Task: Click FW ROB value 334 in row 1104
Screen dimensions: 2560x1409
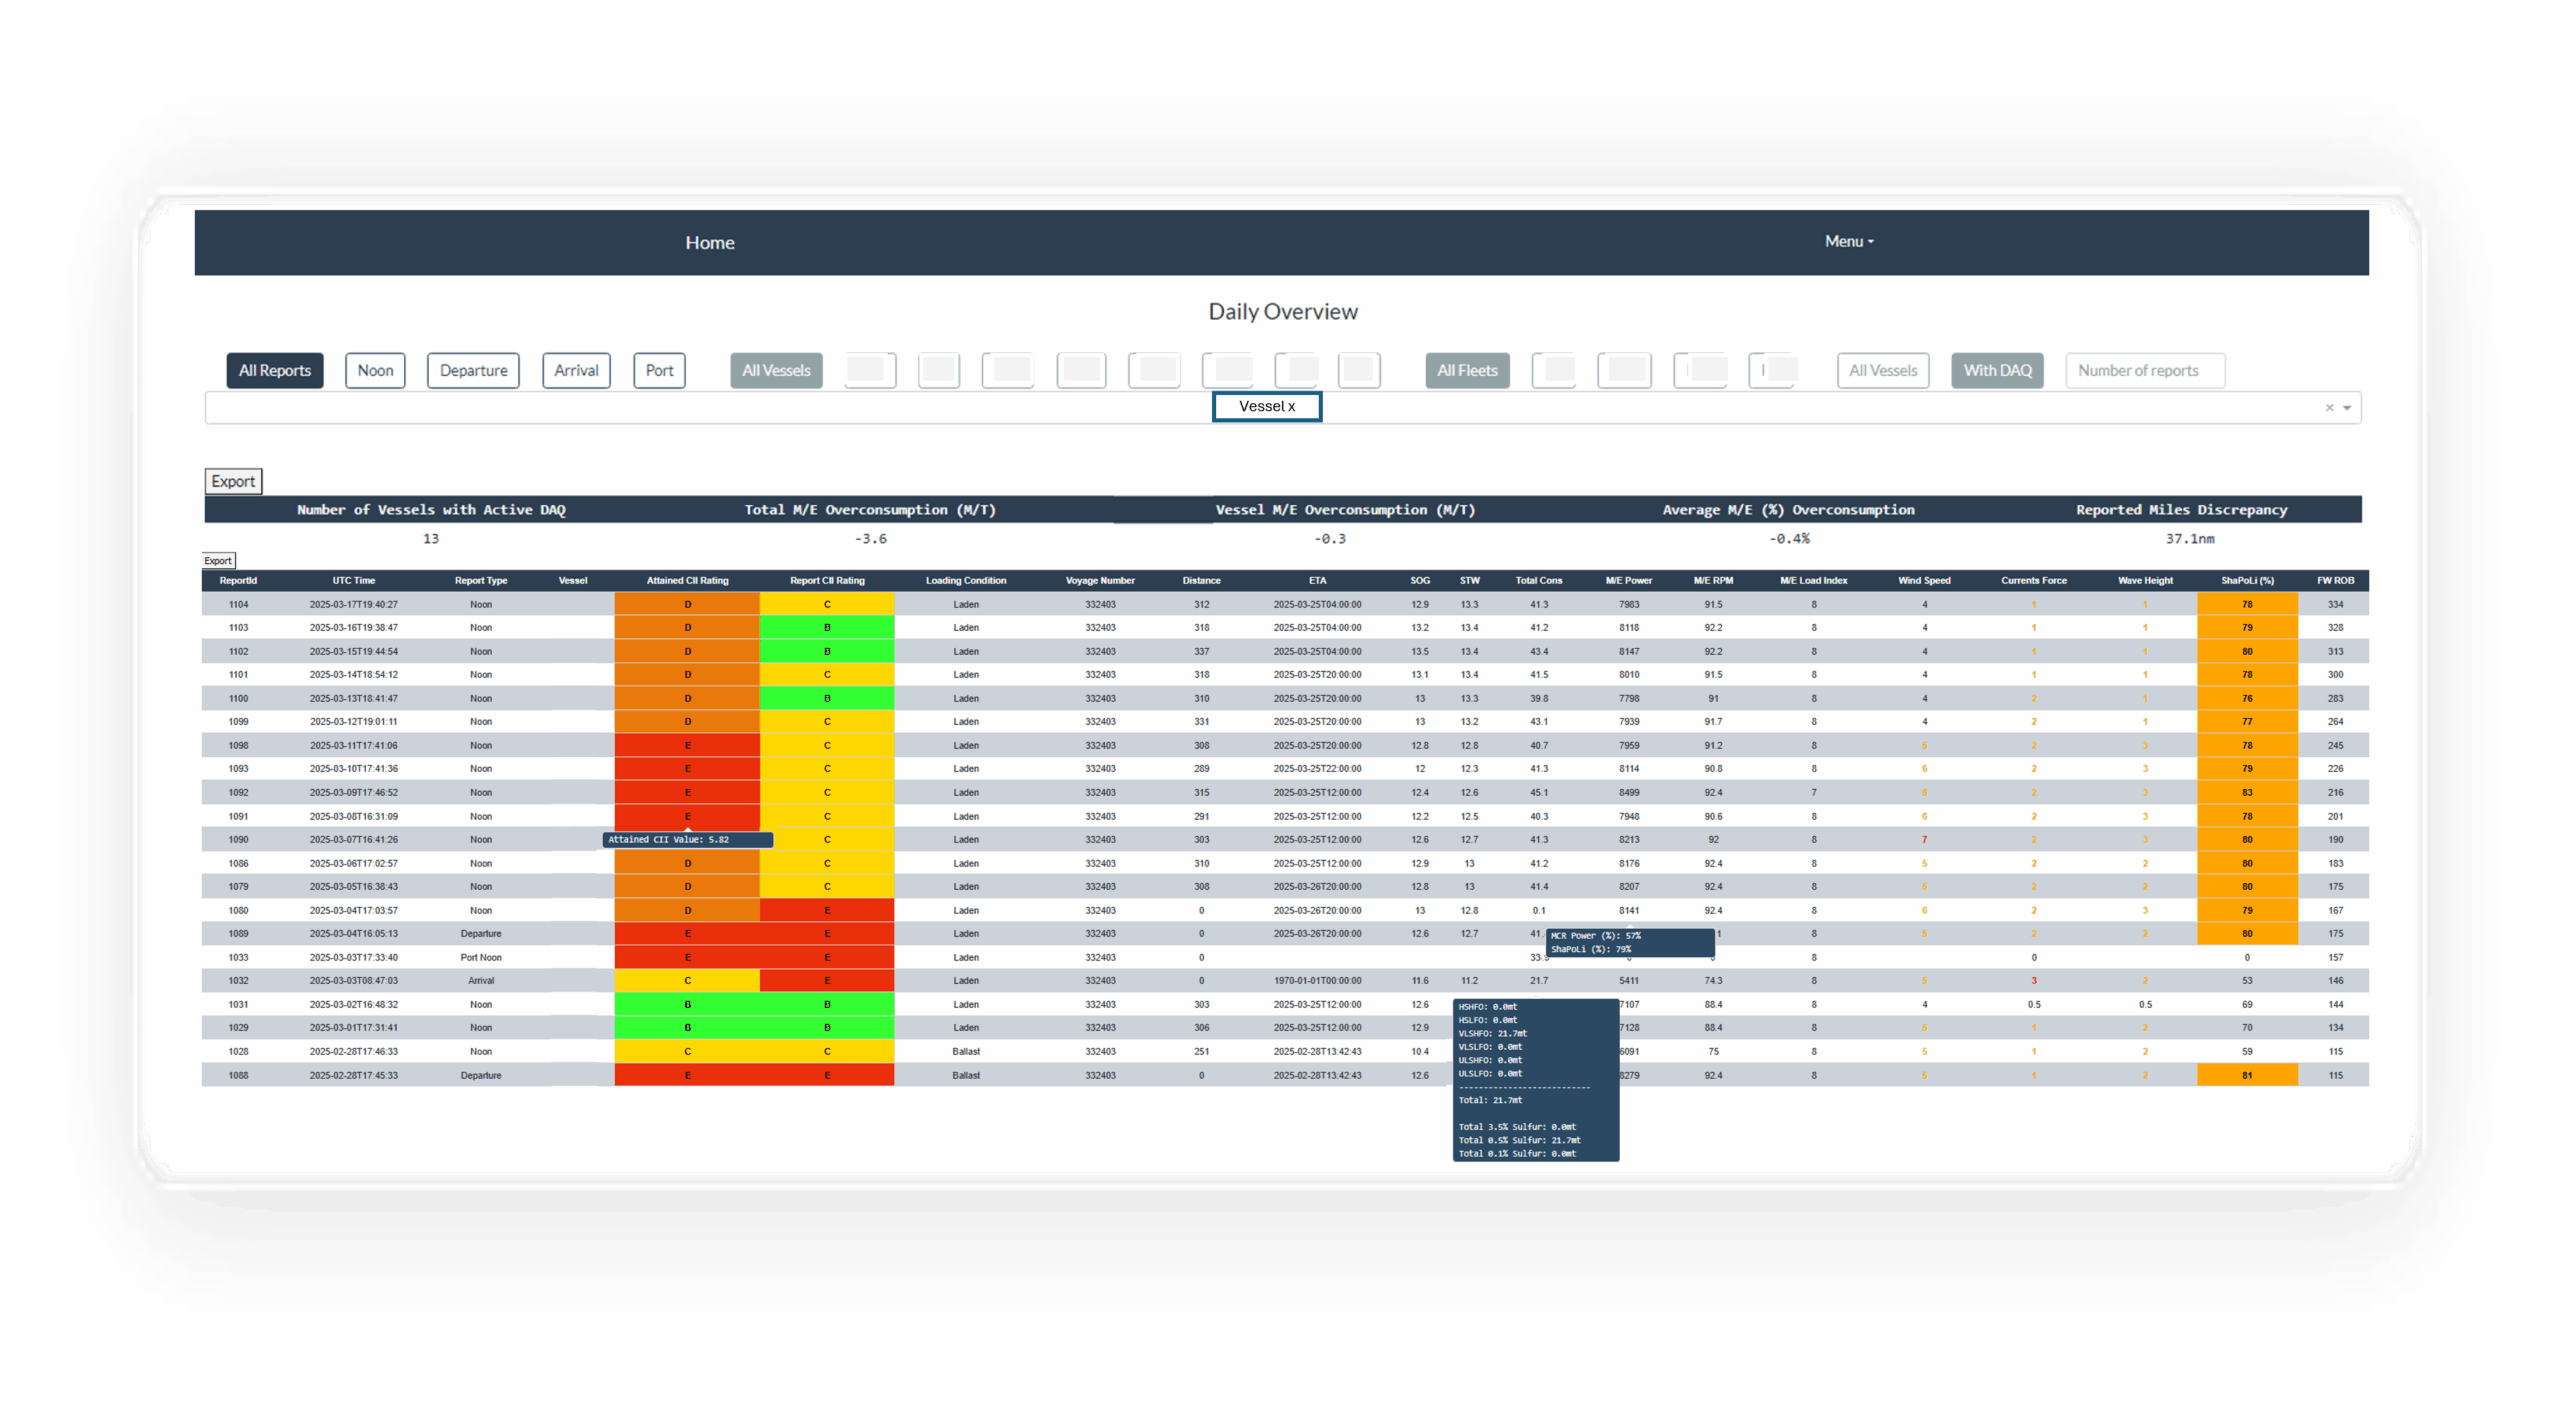Action: 2335,605
